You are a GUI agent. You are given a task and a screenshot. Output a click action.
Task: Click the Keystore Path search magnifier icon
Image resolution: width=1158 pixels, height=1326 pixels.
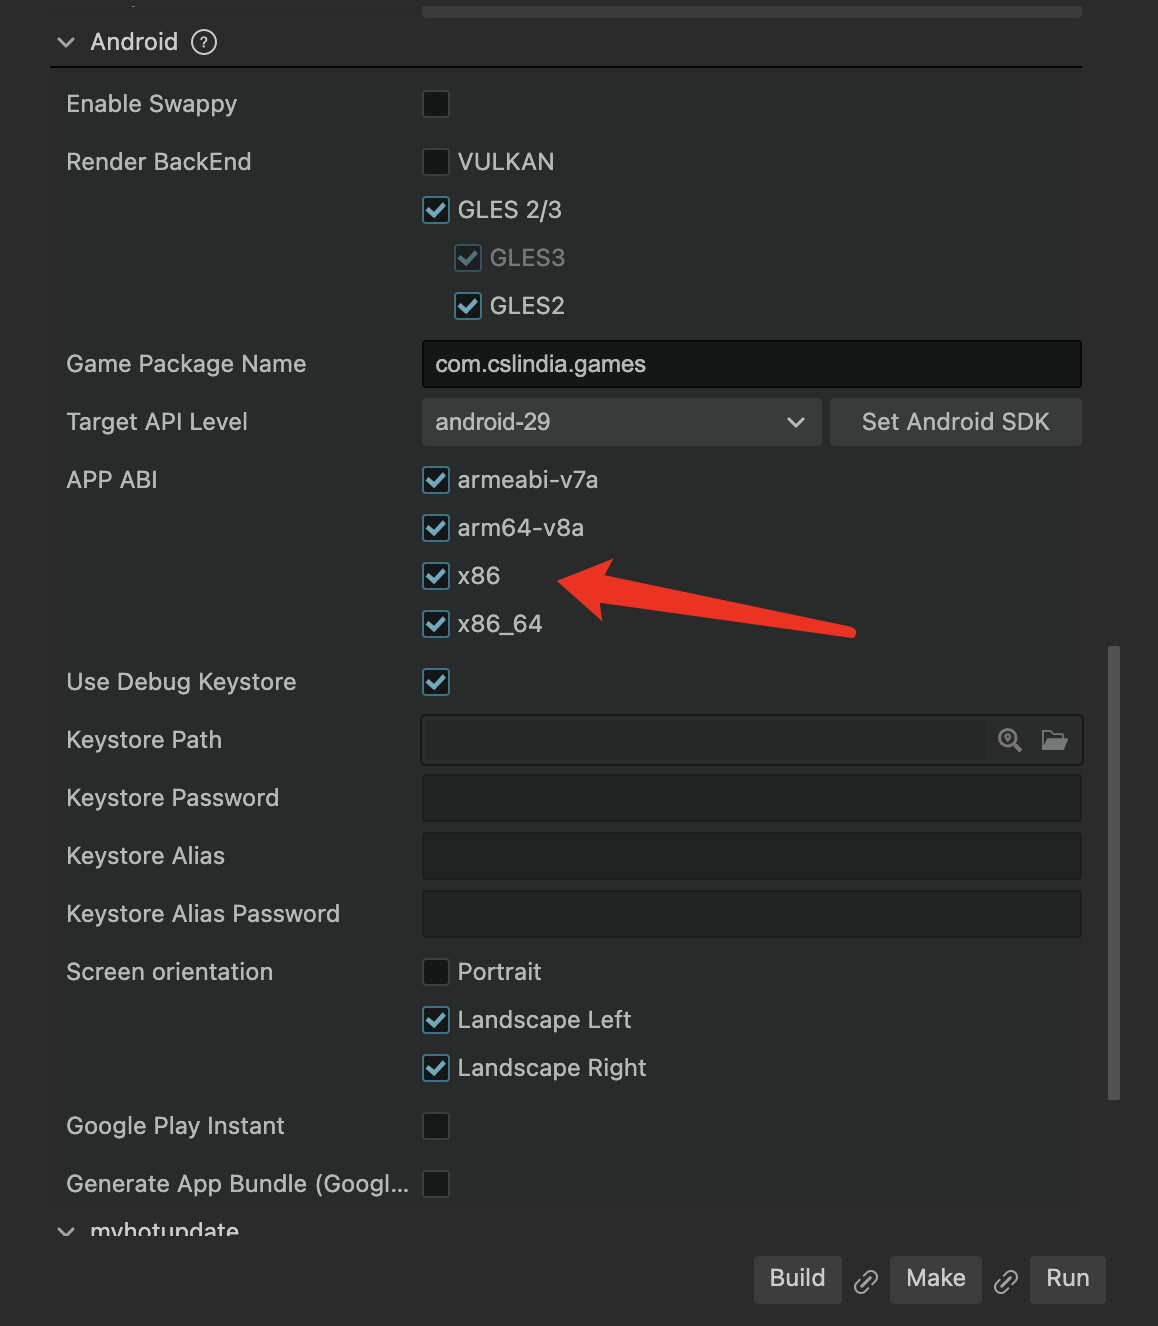pyautogui.click(x=1010, y=740)
